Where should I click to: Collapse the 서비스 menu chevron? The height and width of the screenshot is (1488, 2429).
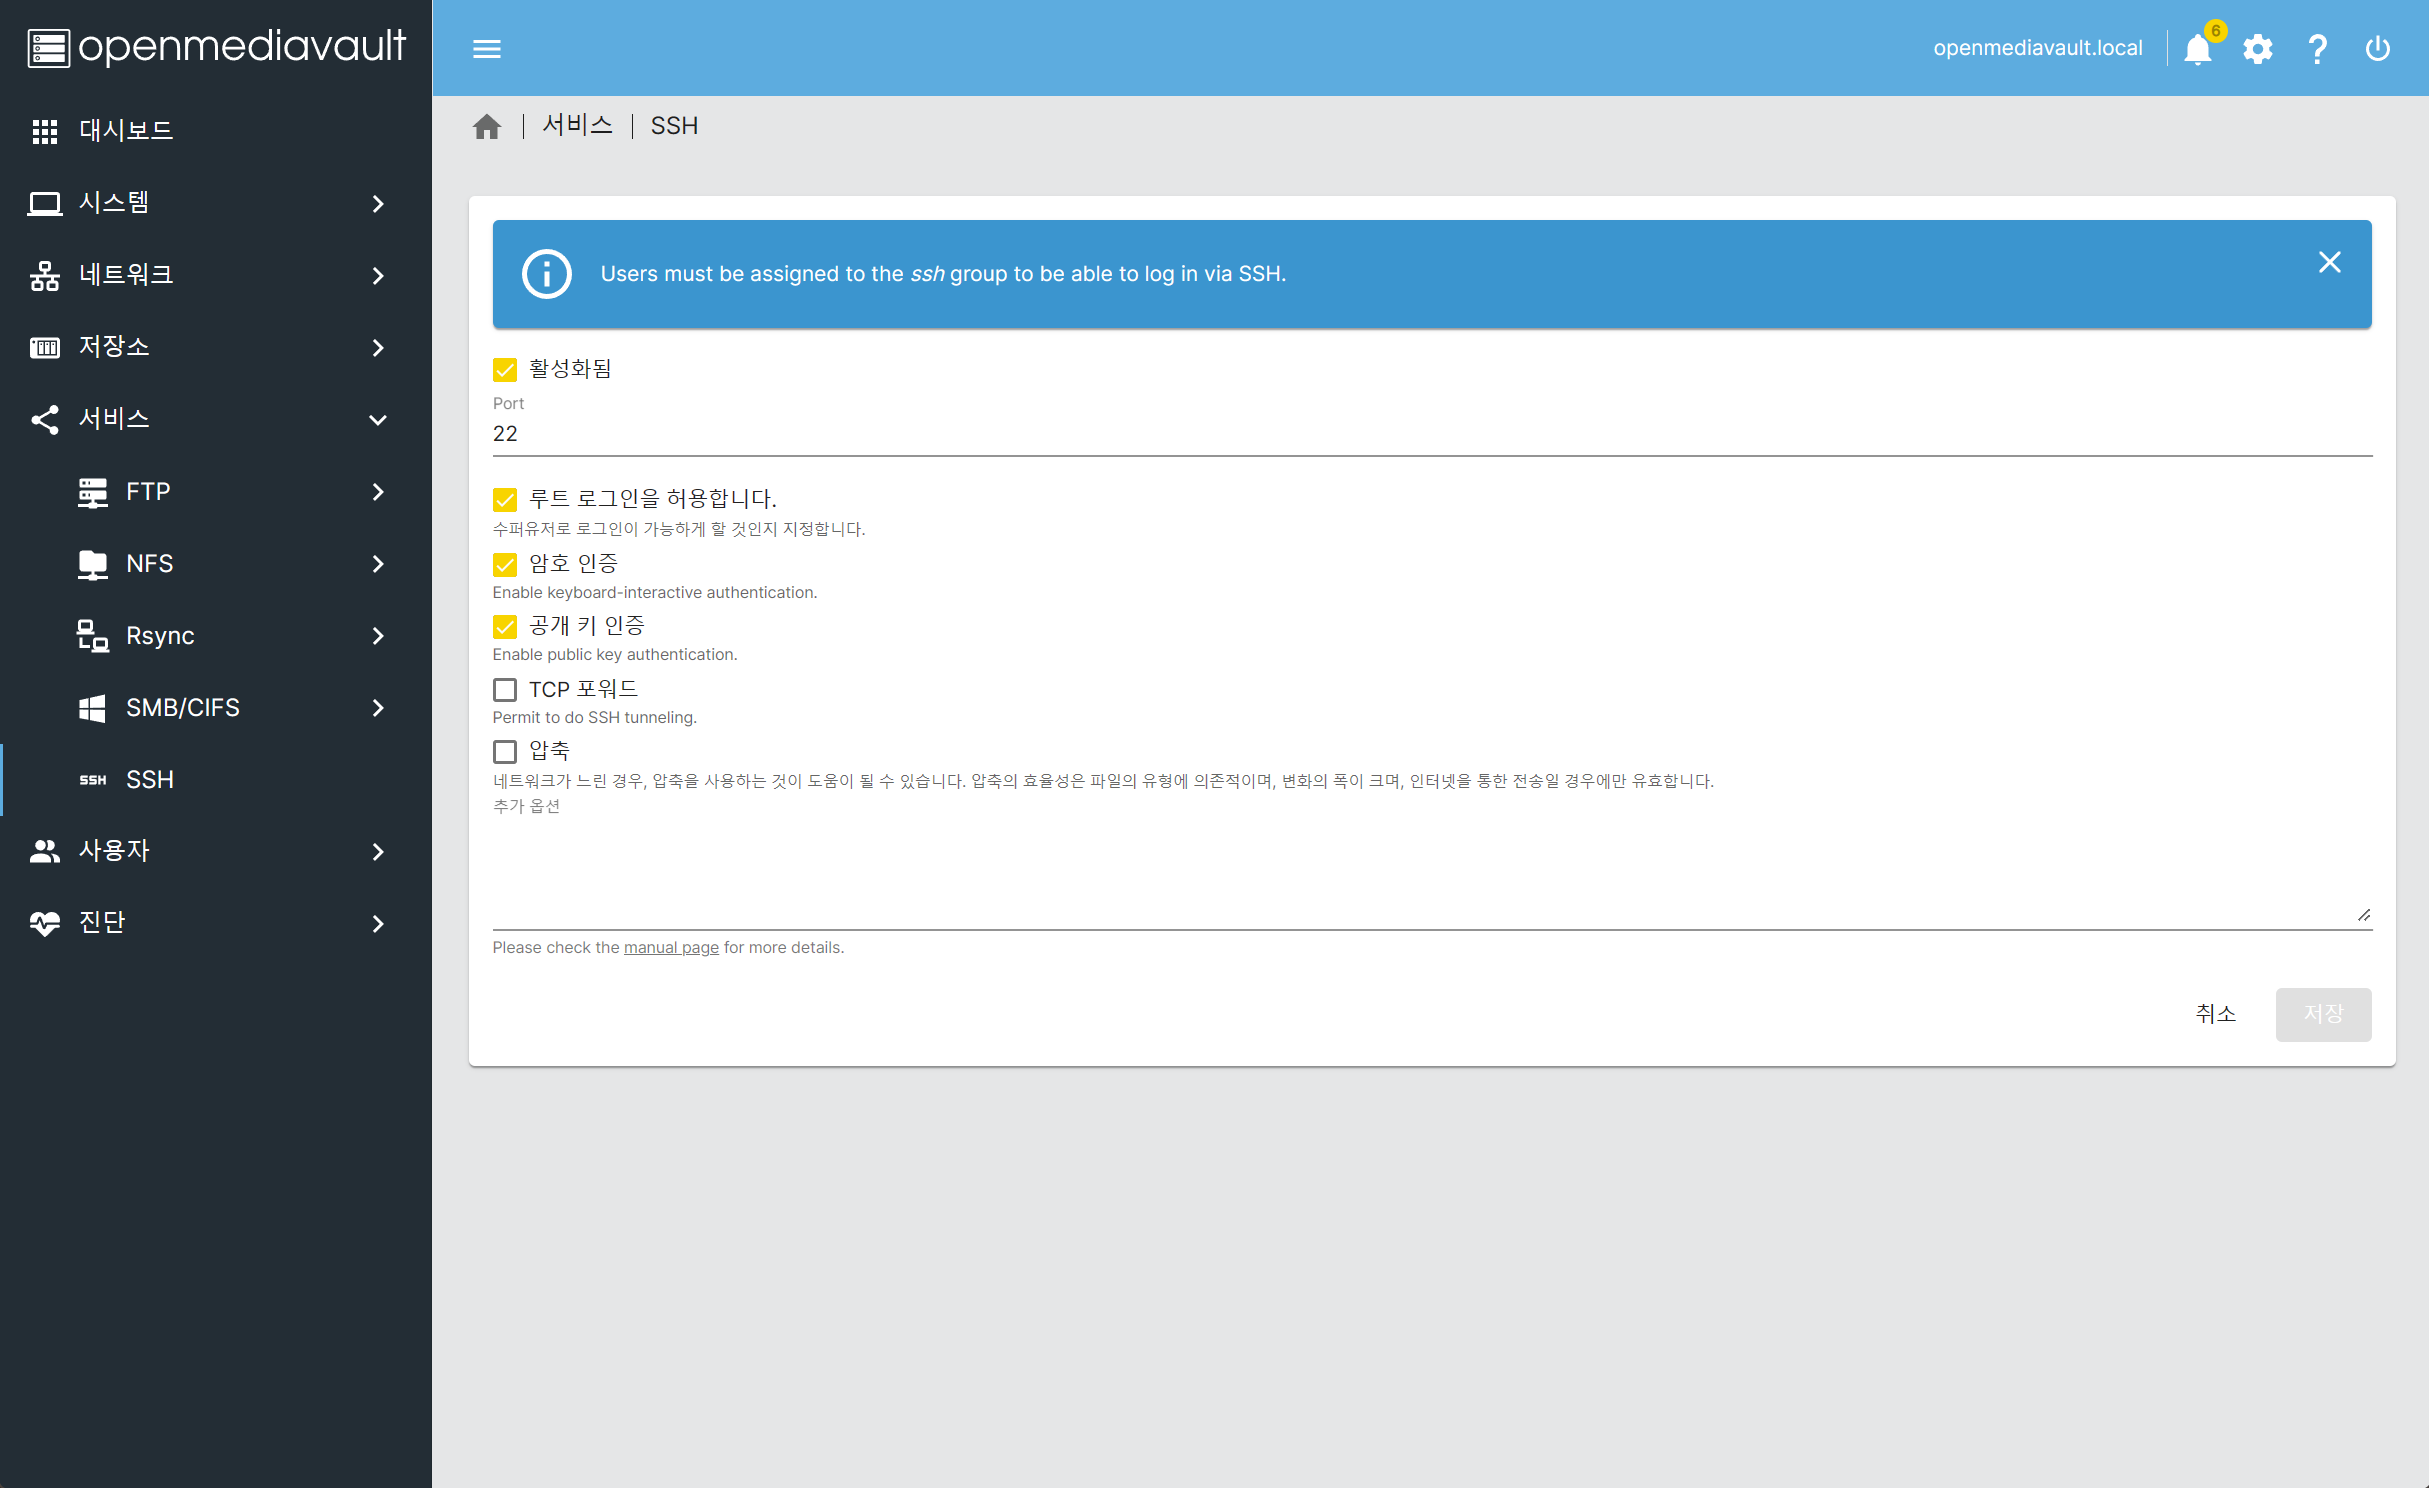point(378,419)
